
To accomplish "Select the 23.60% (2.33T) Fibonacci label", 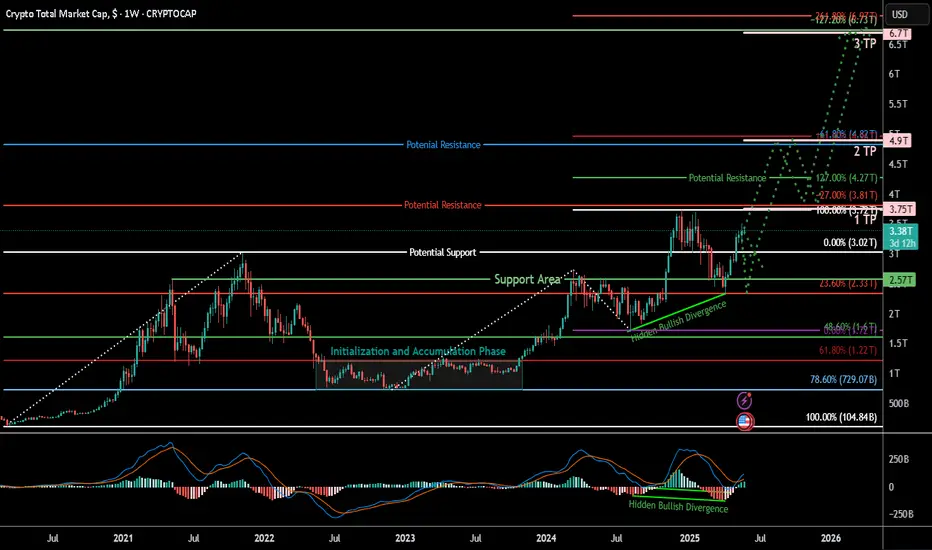I will (x=848, y=283).
